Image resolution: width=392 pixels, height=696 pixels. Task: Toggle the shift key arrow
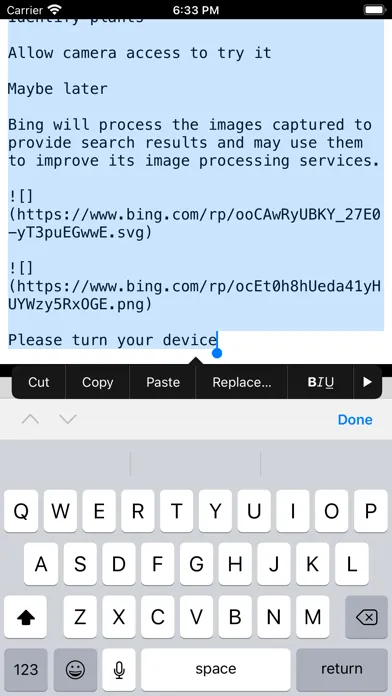point(25,617)
